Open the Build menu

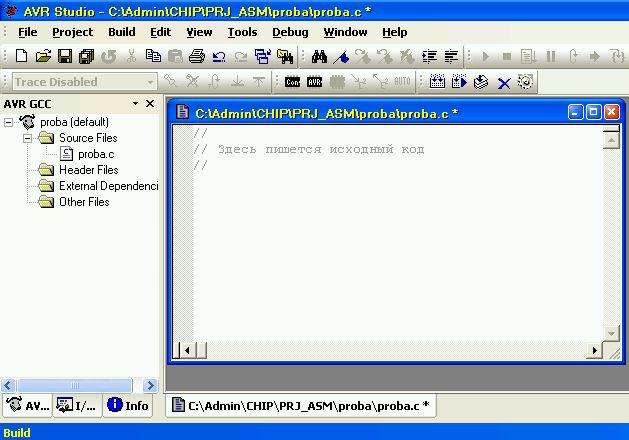pyautogui.click(x=122, y=32)
